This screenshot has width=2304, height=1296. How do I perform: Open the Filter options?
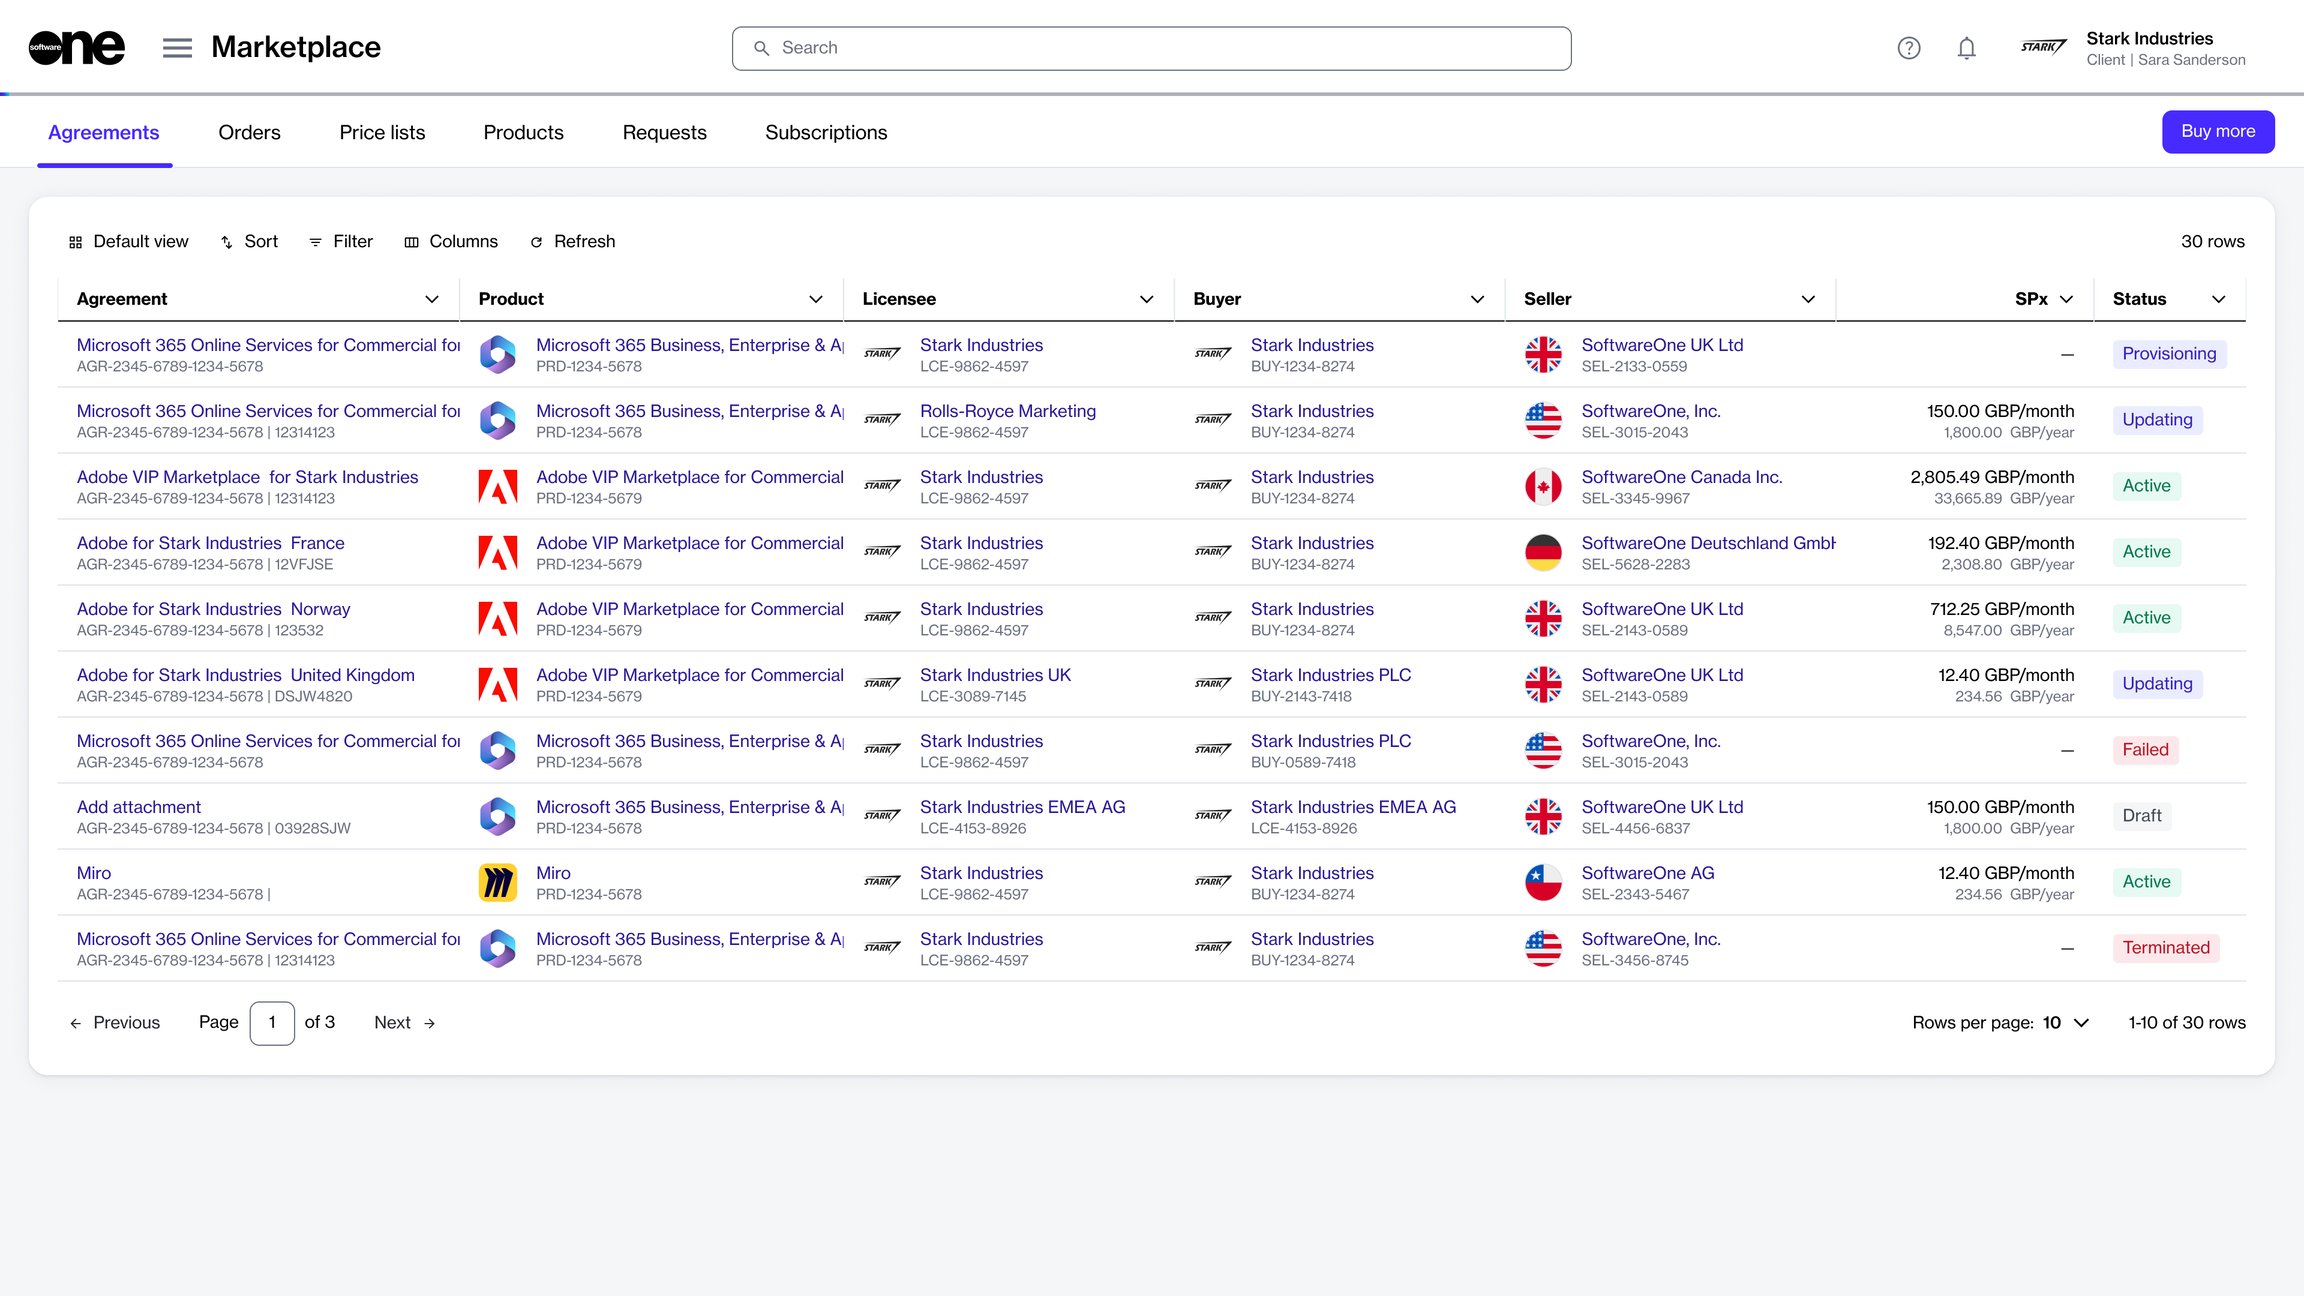341,242
